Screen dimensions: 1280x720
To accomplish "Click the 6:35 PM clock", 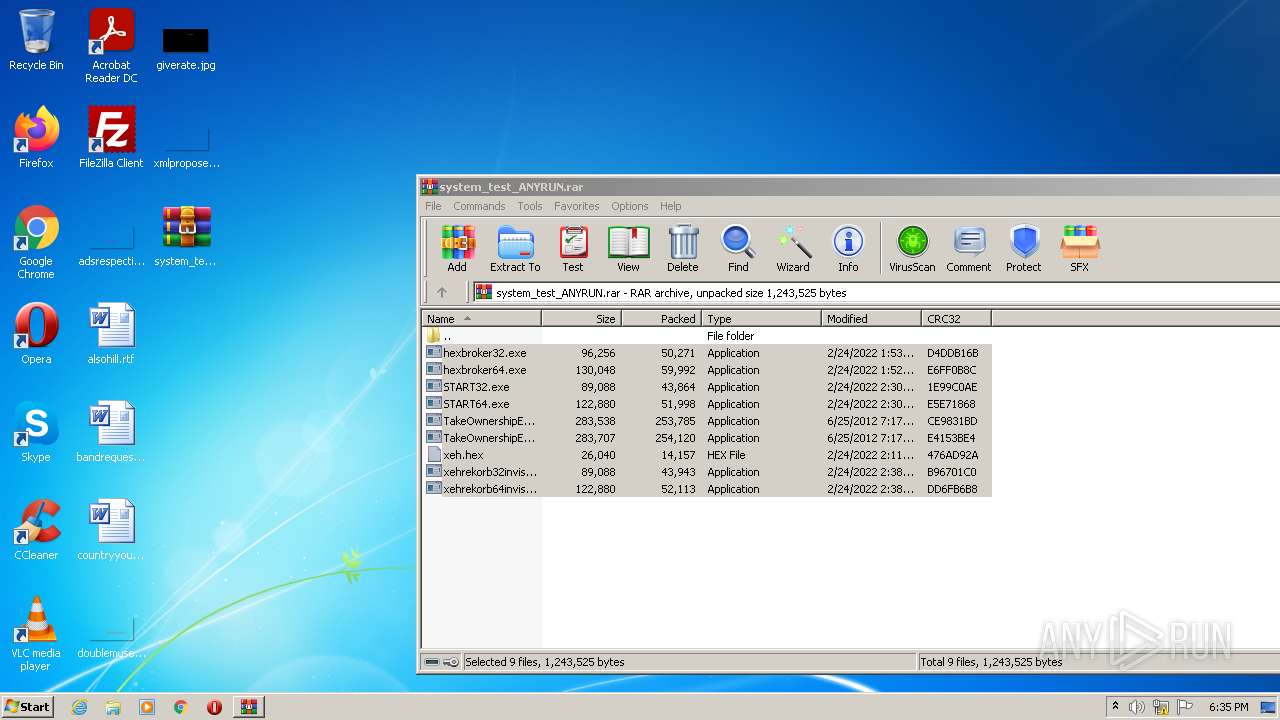I will 1228,707.
